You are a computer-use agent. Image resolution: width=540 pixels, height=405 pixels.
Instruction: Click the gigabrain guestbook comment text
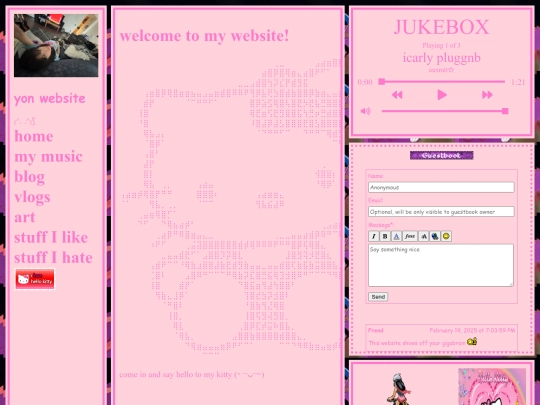pyautogui.click(x=417, y=343)
